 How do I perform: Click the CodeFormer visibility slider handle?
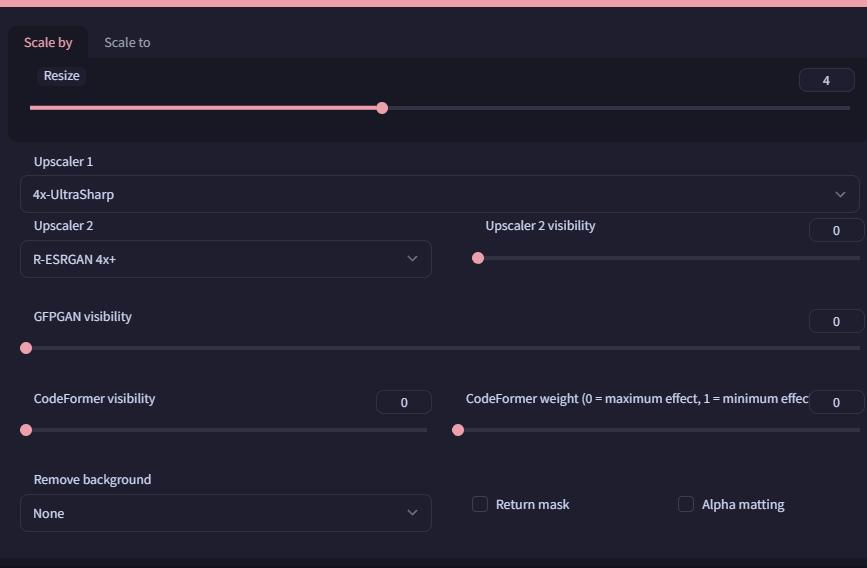(26, 430)
